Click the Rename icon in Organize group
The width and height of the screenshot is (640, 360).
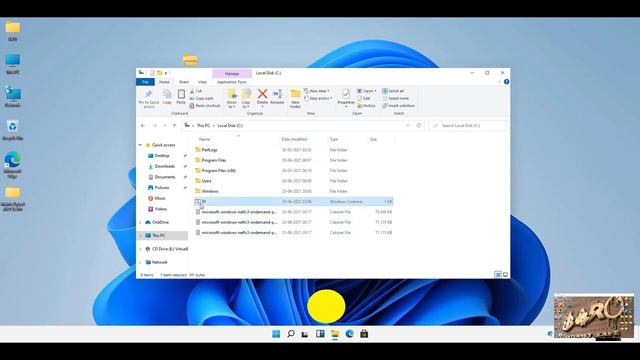click(277, 94)
